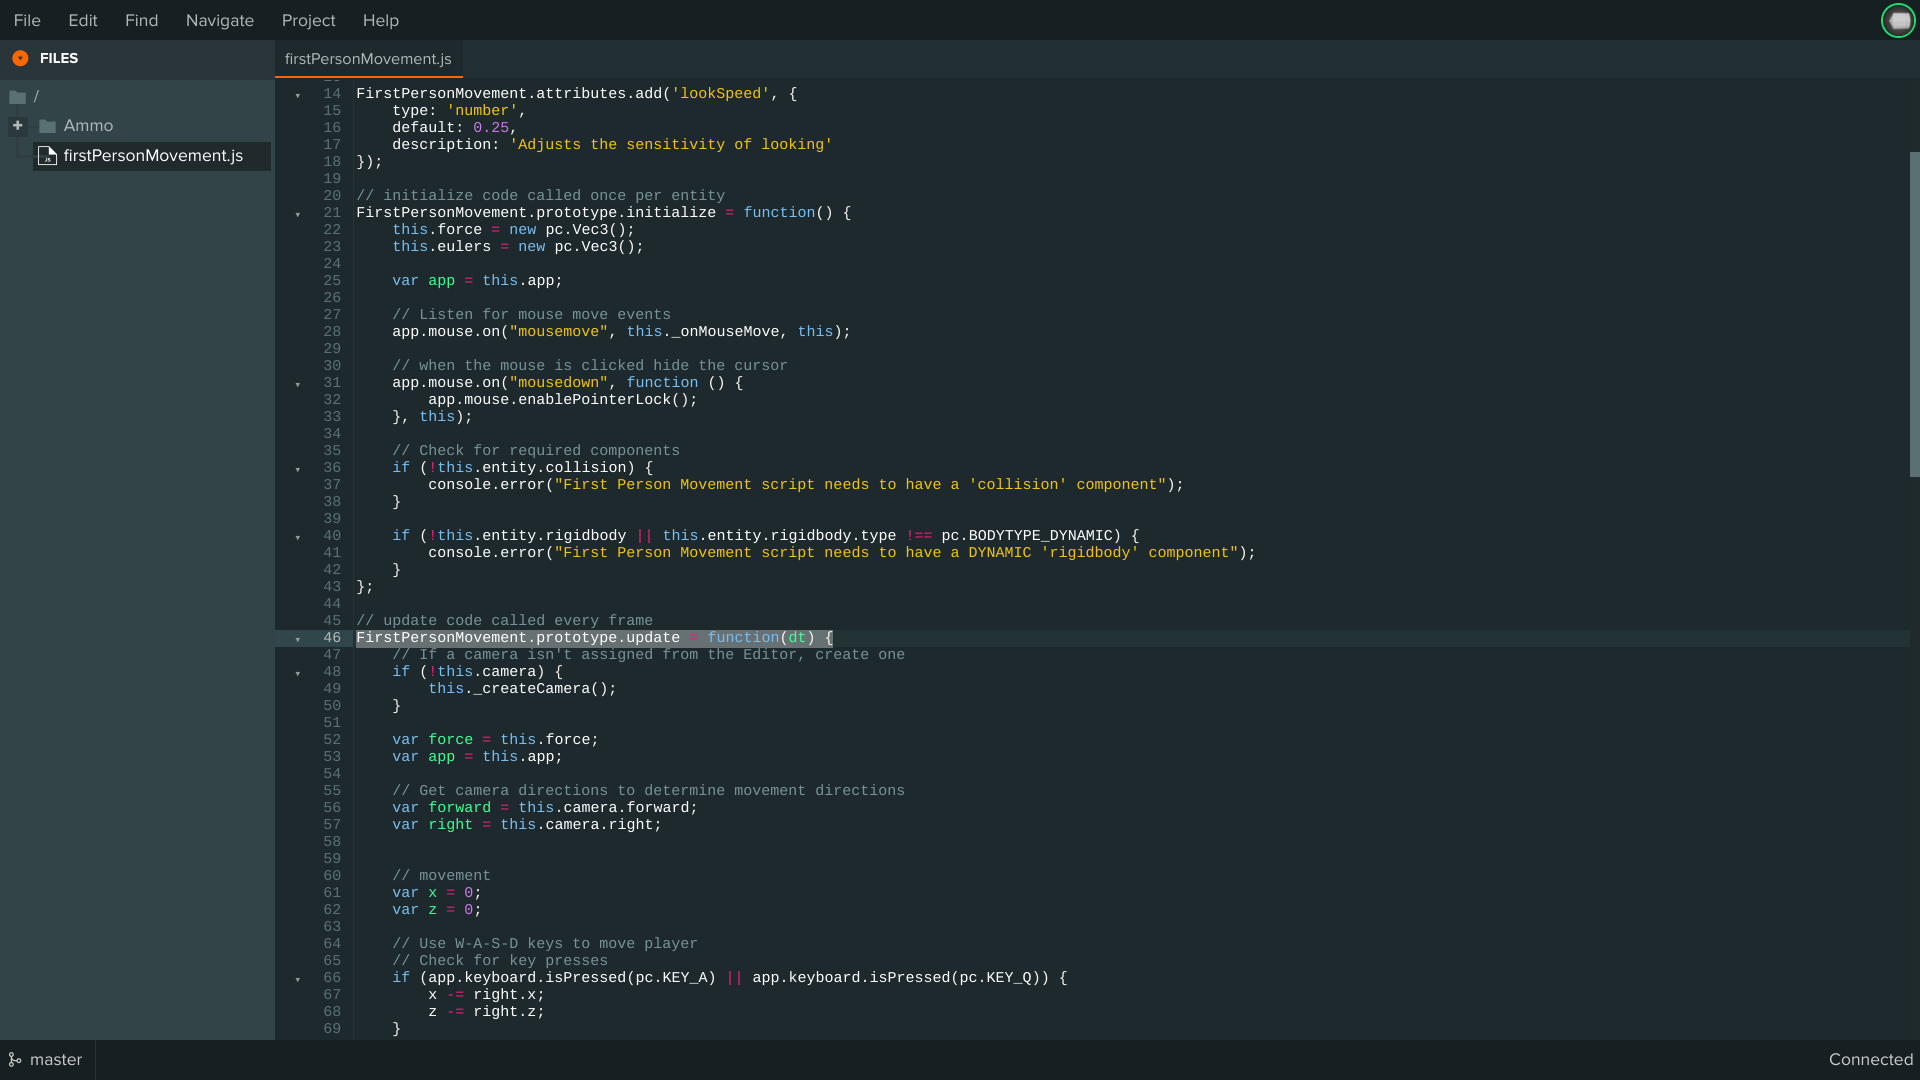Expand the Ammo folder with the plus button
The image size is (1920, 1080).
pyautogui.click(x=17, y=126)
